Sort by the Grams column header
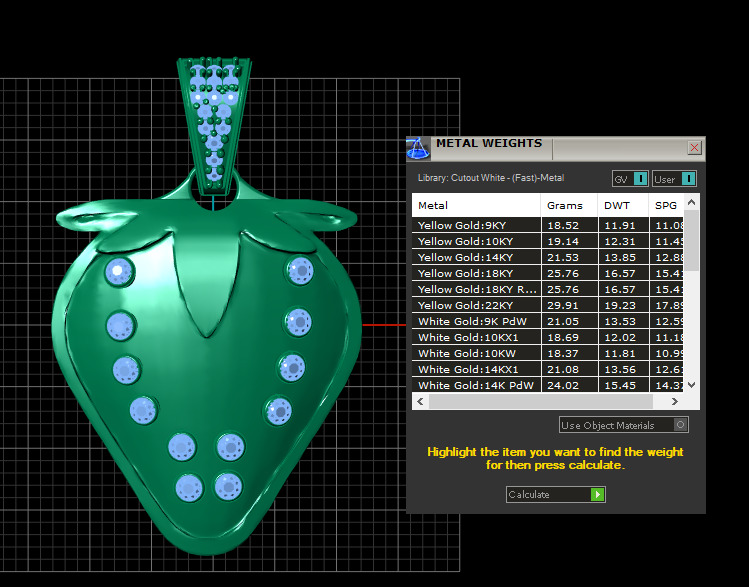This screenshot has width=749, height=587. (x=569, y=205)
